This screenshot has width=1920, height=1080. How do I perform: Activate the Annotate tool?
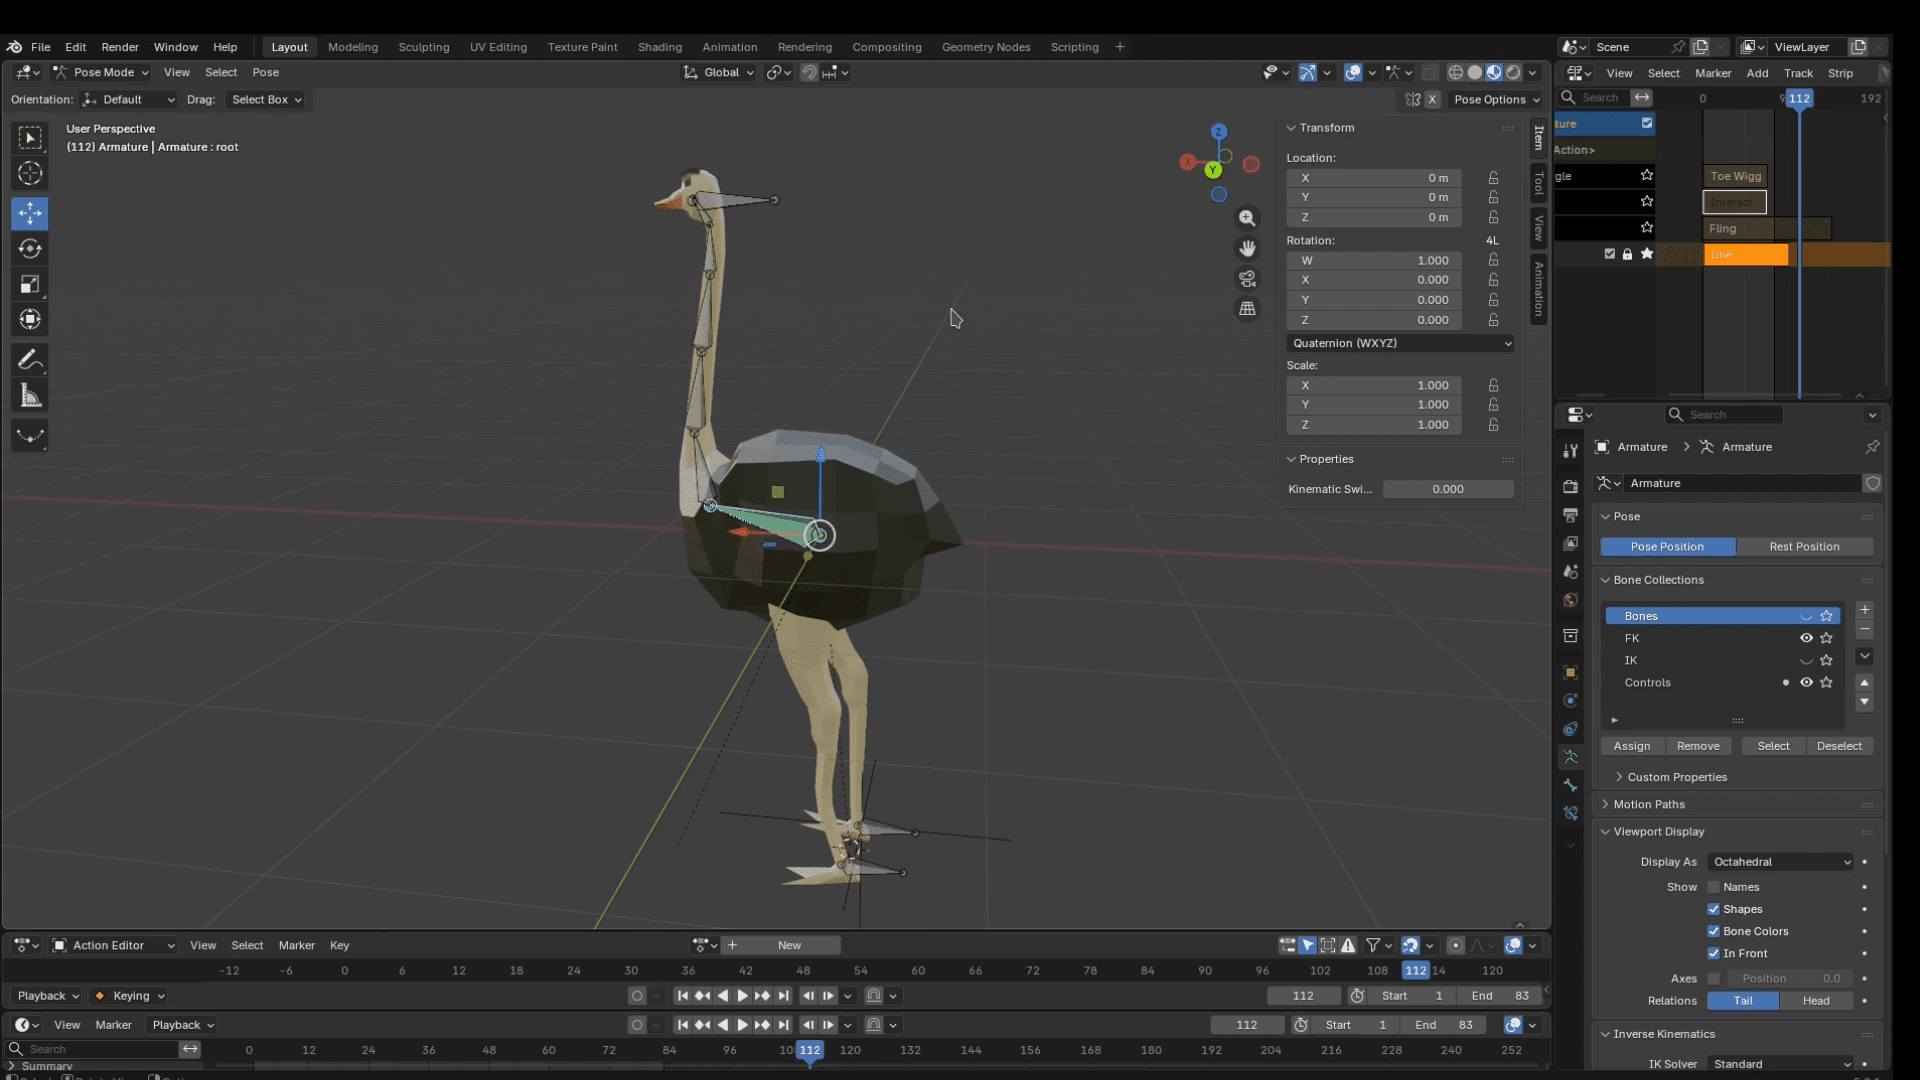click(x=29, y=359)
